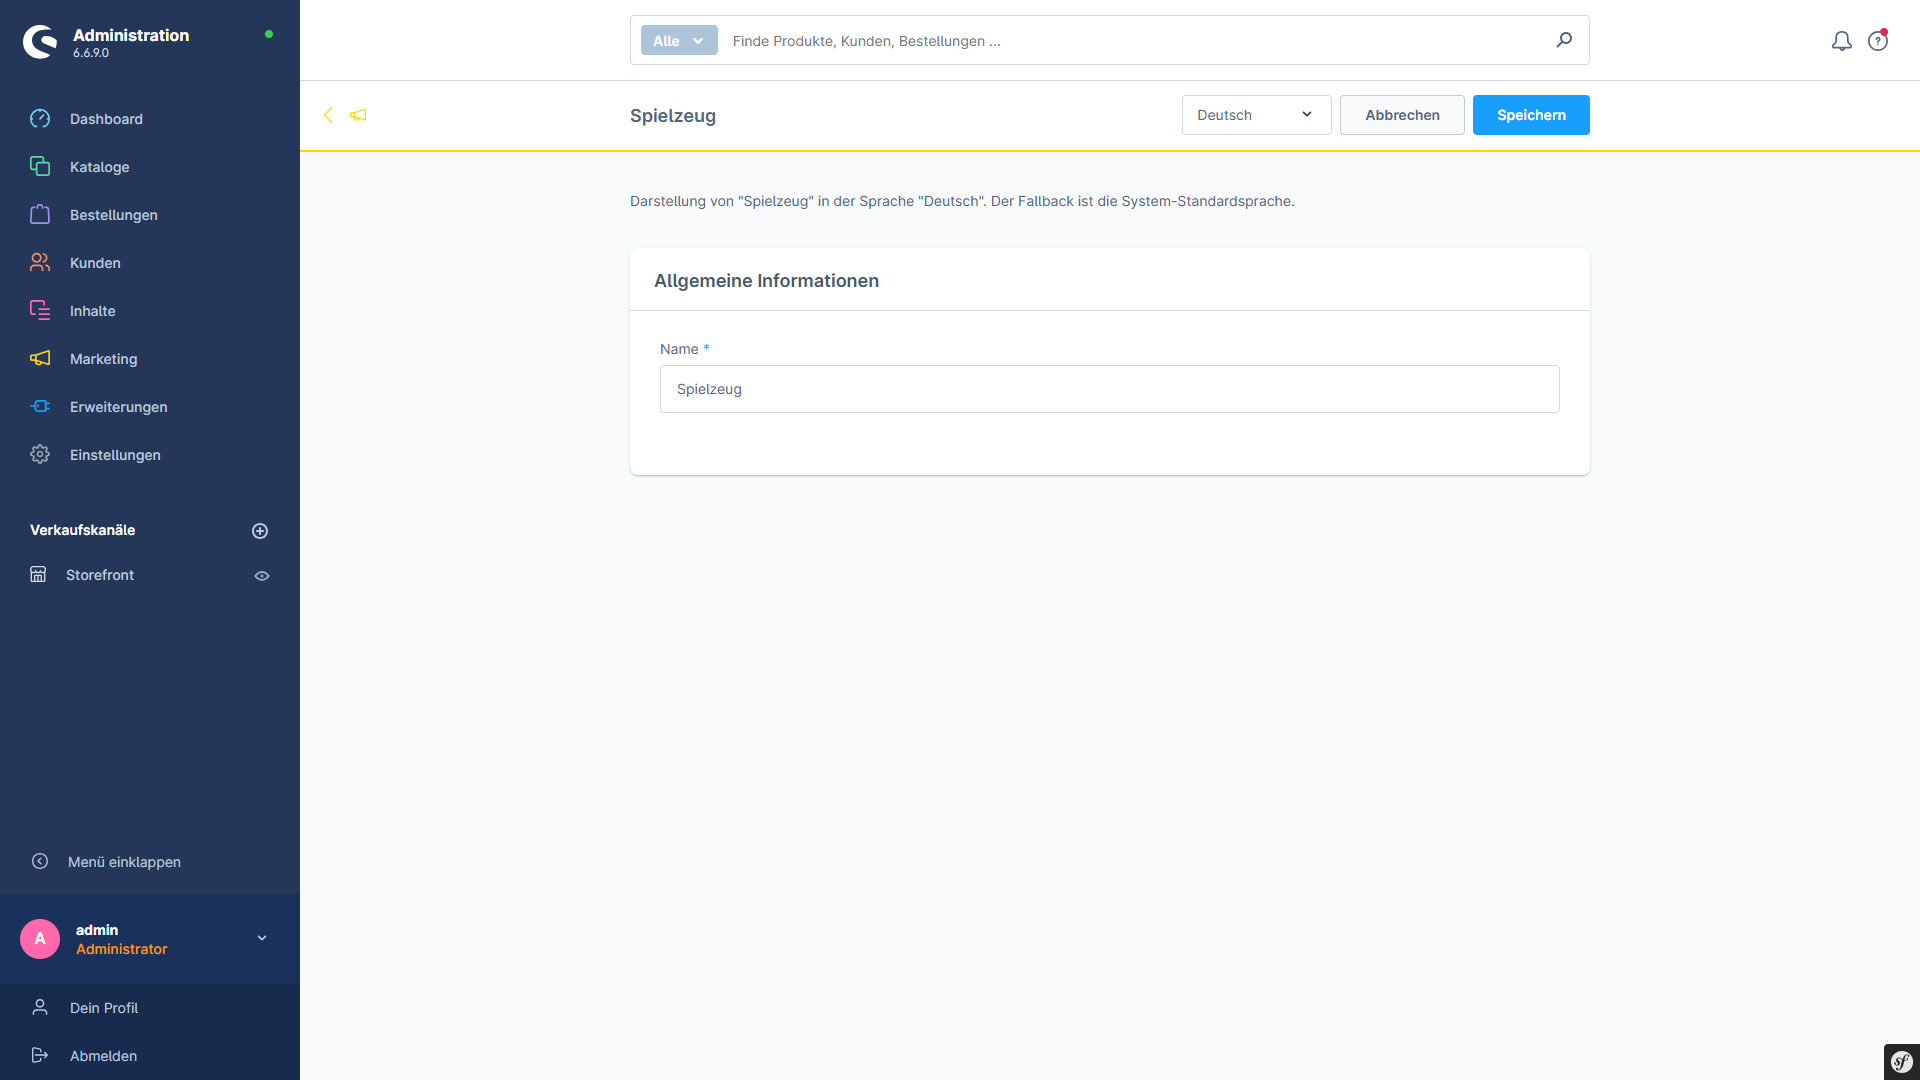
Task: Click the Abbrechen button
Action: click(x=1402, y=115)
